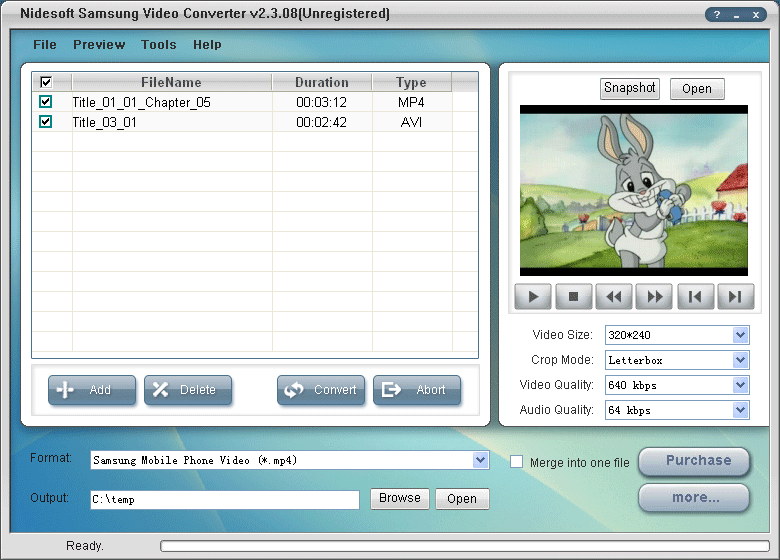Image resolution: width=780 pixels, height=560 pixels.
Task: Open the Help menu
Action: coord(207,45)
